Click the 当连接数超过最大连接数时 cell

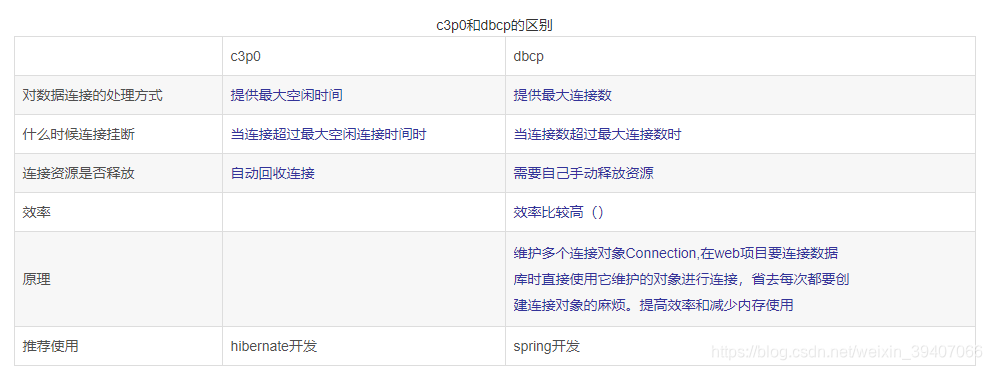coord(740,134)
